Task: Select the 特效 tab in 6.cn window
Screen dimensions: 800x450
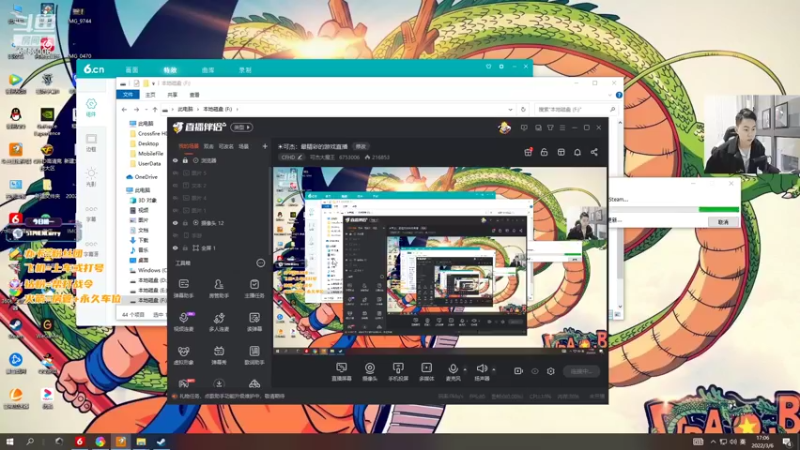Action: 170,70
